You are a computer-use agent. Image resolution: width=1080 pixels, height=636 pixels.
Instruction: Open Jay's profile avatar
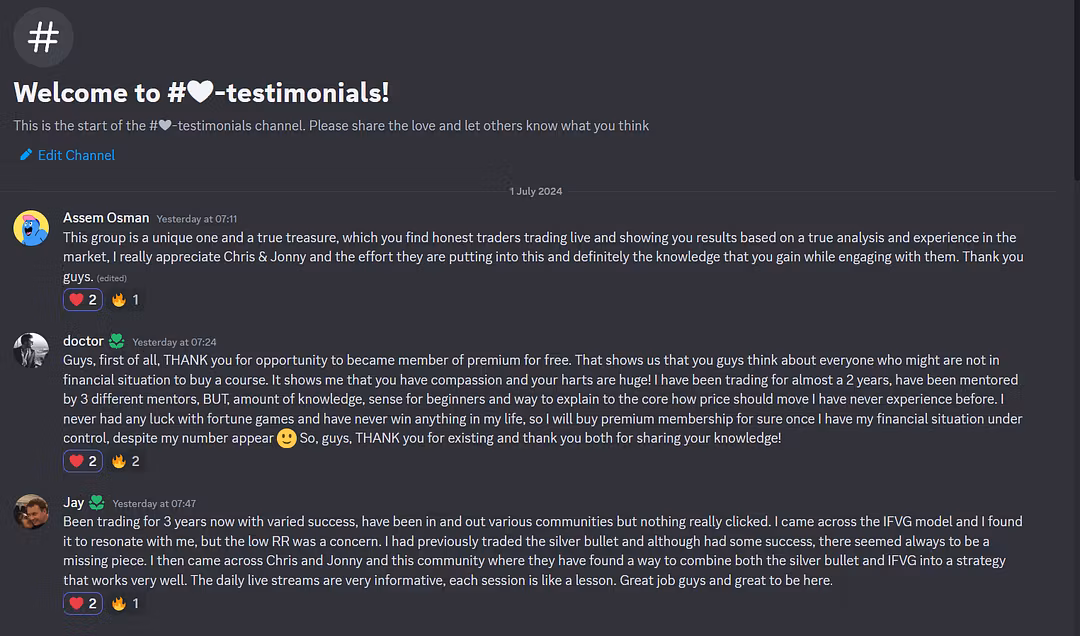(31, 513)
